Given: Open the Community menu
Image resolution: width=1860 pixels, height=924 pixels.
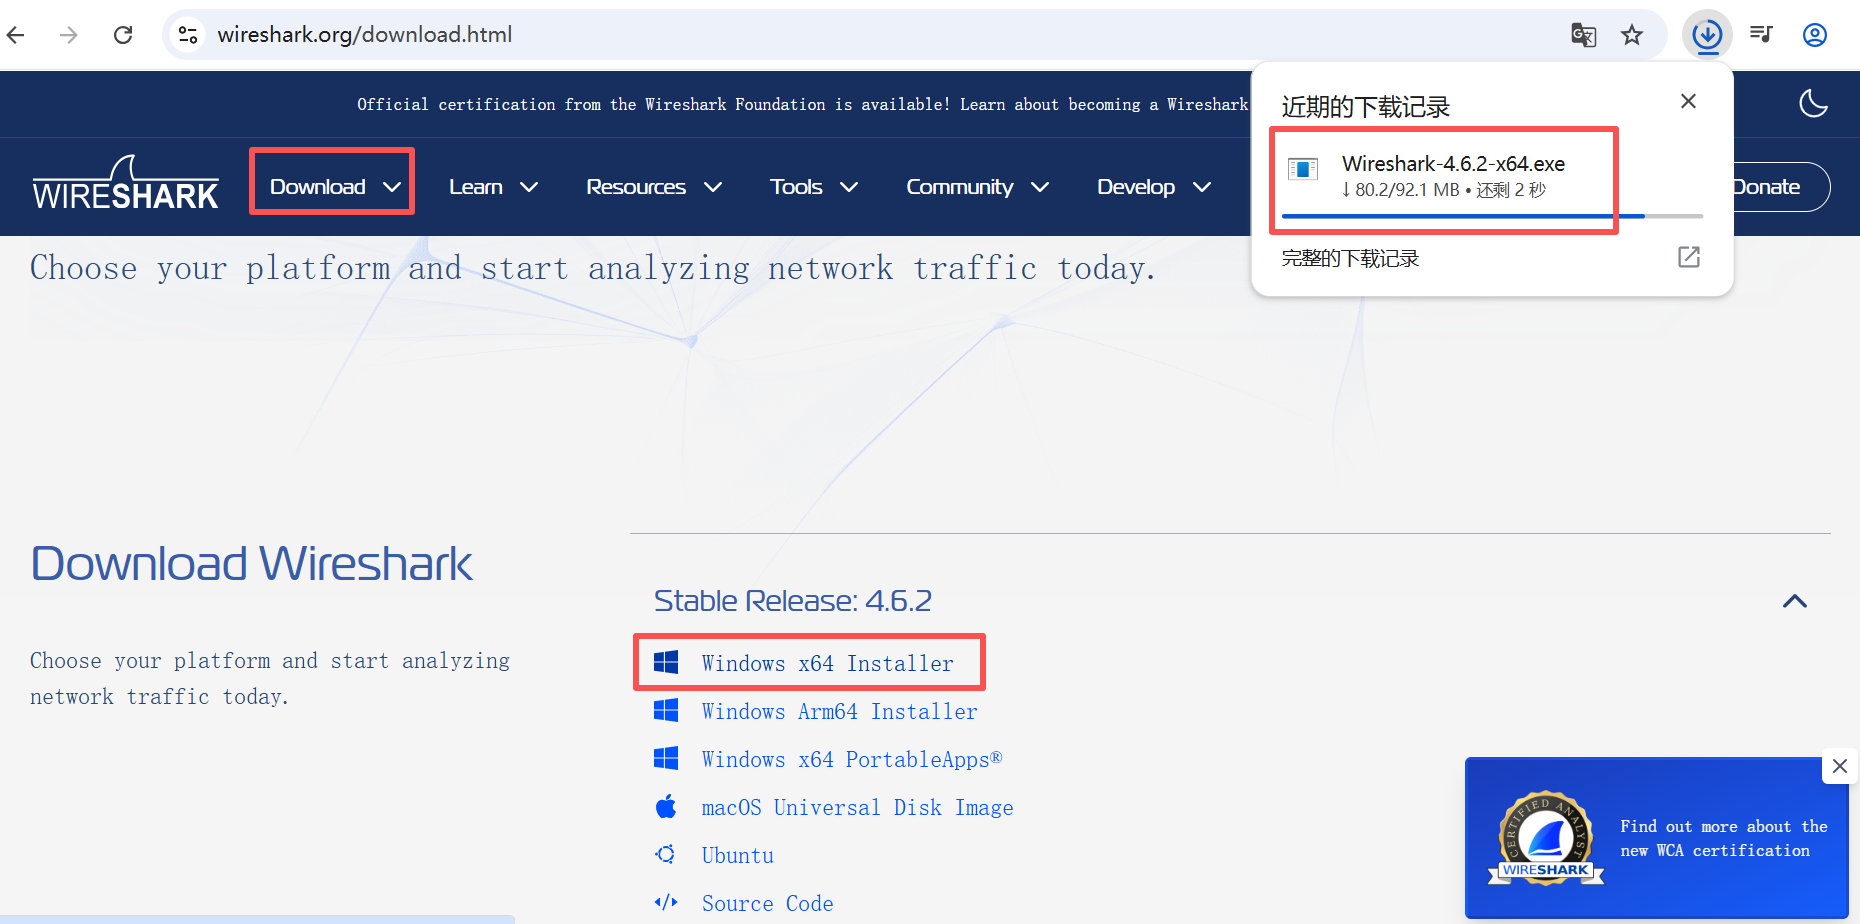Looking at the screenshot, I should click(978, 187).
